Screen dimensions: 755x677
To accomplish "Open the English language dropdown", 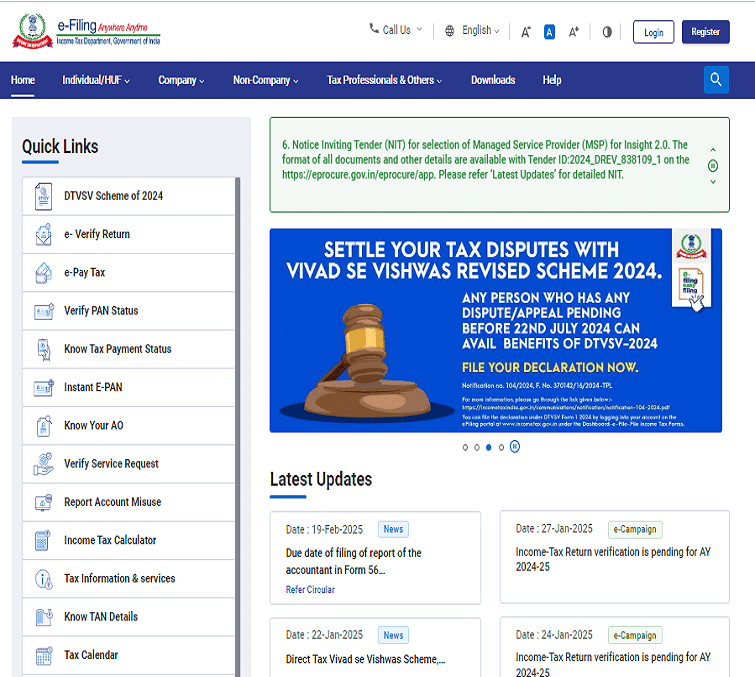I will (x=475, y=31).
